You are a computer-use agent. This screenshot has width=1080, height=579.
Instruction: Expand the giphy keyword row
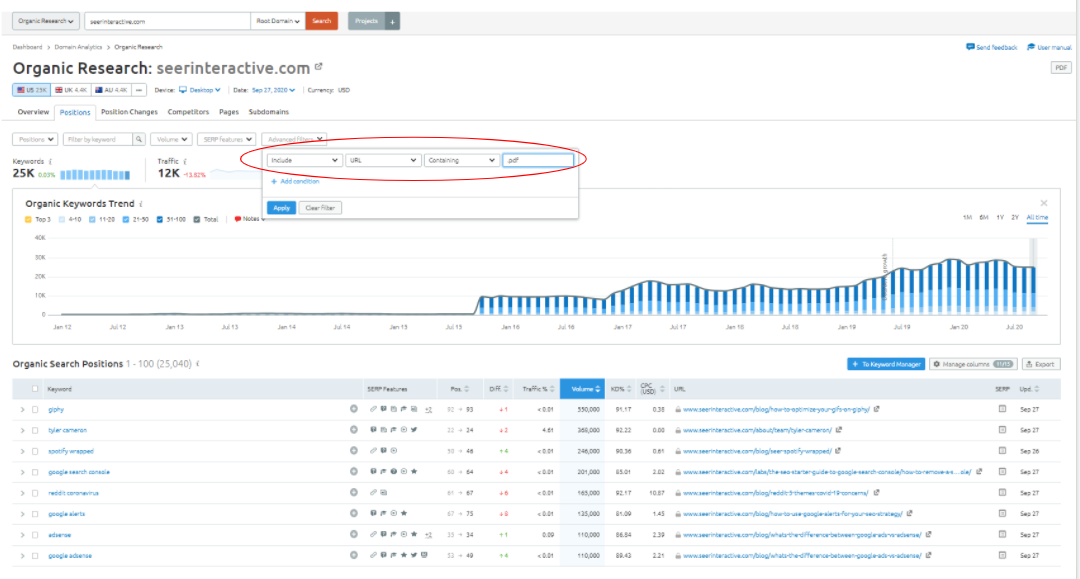22,409
